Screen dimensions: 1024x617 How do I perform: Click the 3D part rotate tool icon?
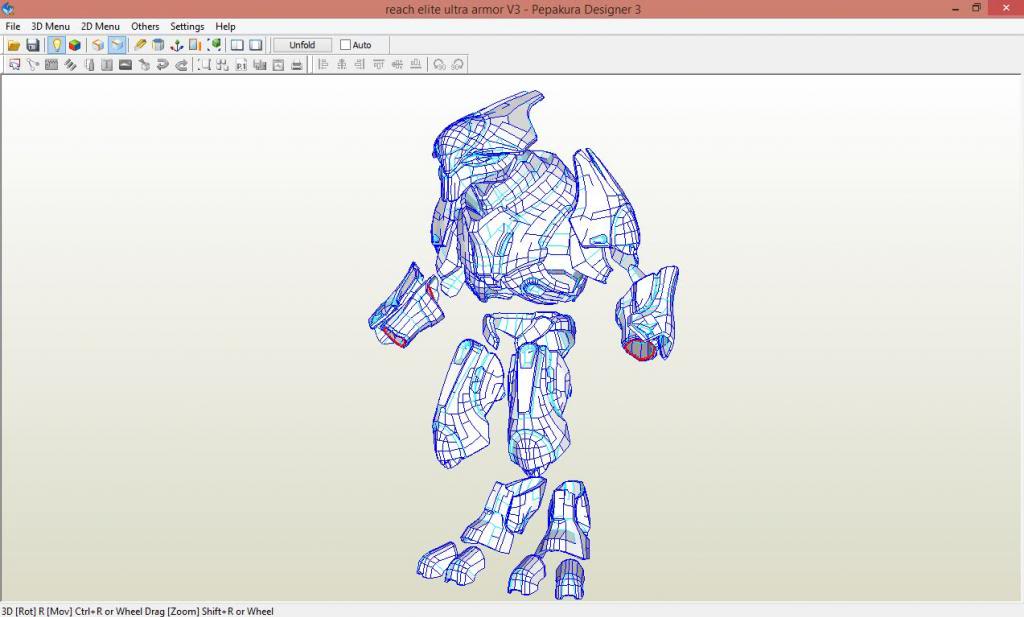tap(144, 65)
